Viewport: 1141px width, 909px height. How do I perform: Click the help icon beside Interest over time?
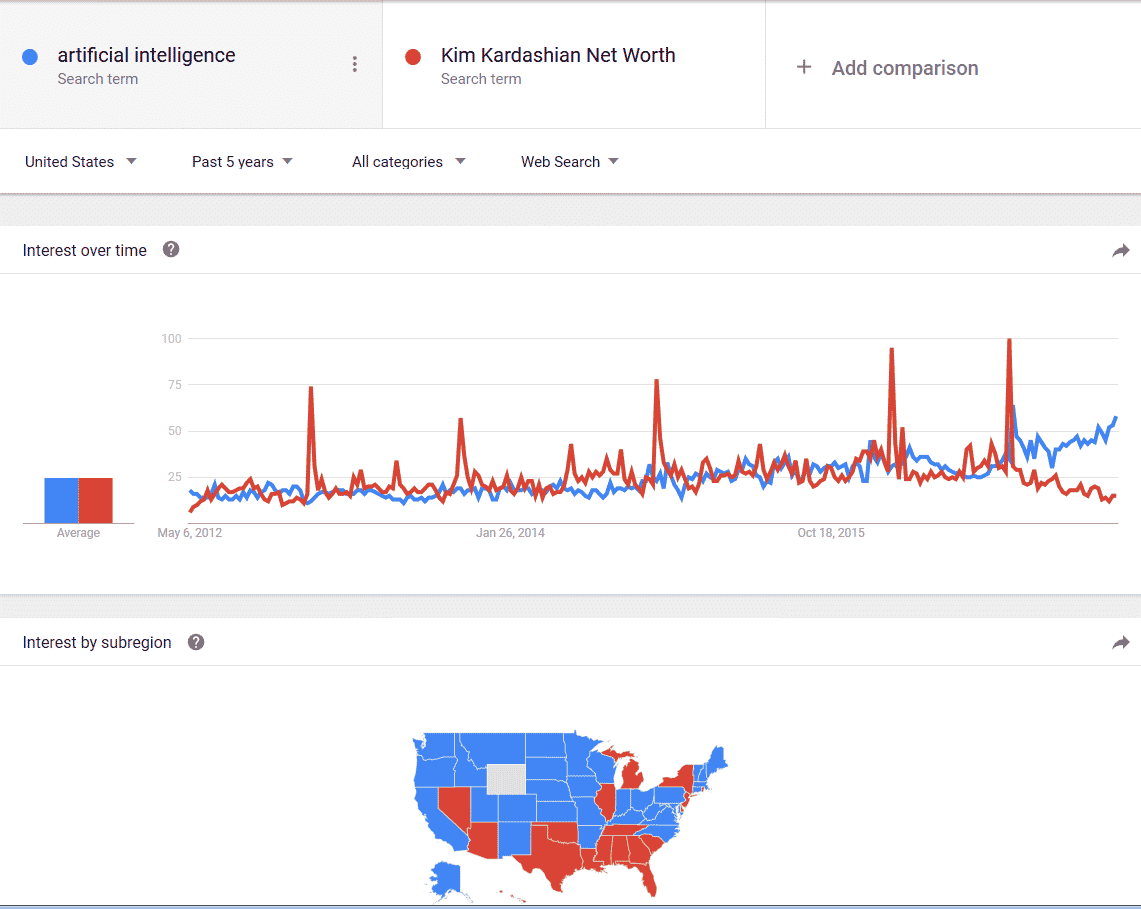(x=171, y=250)
